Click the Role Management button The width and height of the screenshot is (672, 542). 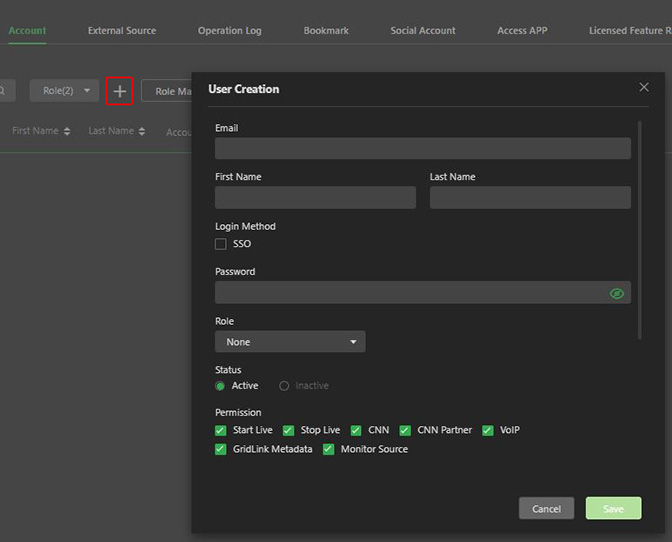167,91
